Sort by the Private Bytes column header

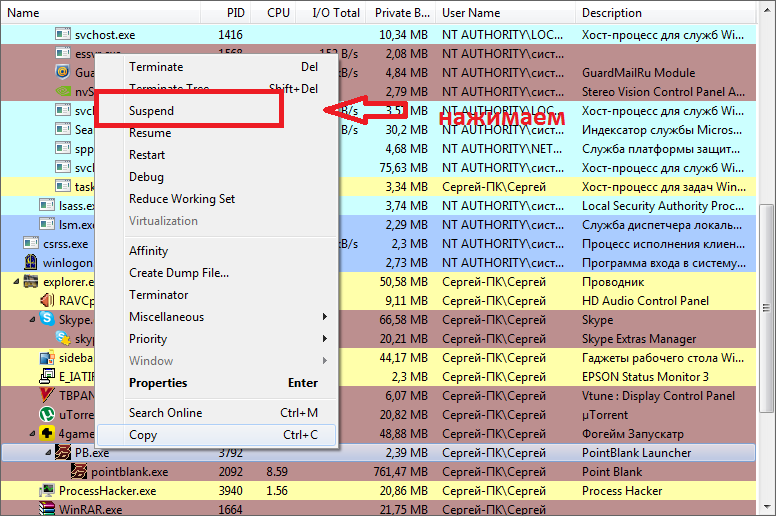pyautogui.click(x=401, y=13)
